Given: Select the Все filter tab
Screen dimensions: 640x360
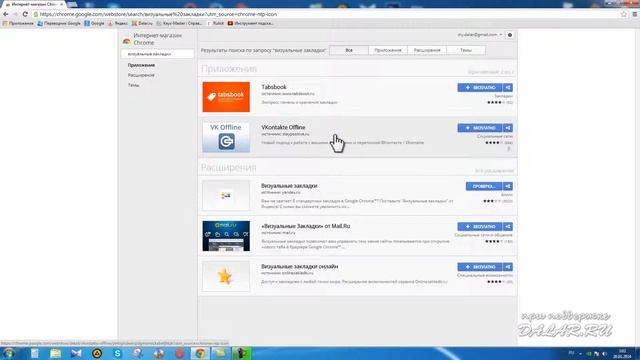Looking at the screenshot, I should 349,50.
